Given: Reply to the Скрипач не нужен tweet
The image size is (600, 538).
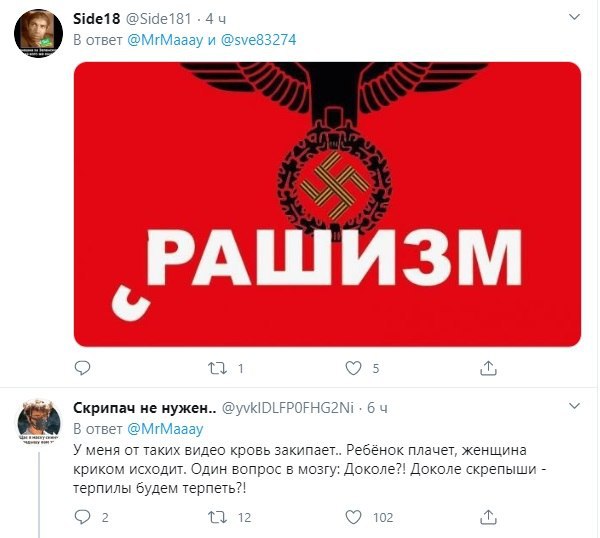Looking at the screenshot, I should tap(82, 517).
